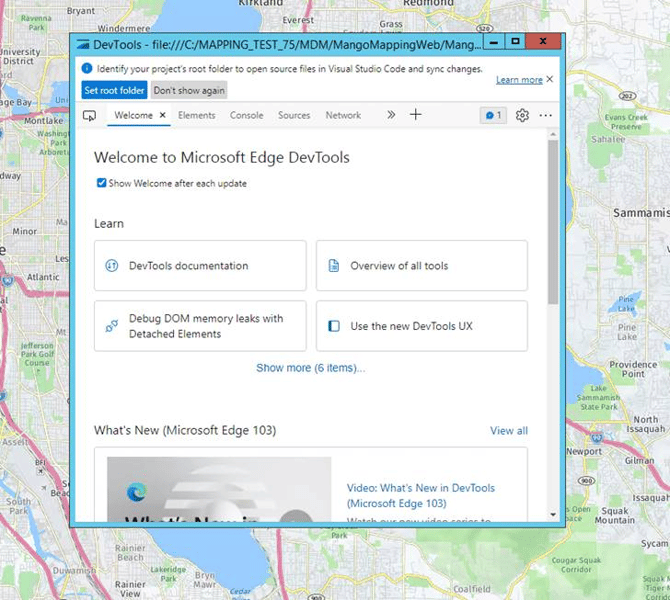Click the Learn section heading
The width and height of the screenshot is (670, 600).
[x=109, y=224]
